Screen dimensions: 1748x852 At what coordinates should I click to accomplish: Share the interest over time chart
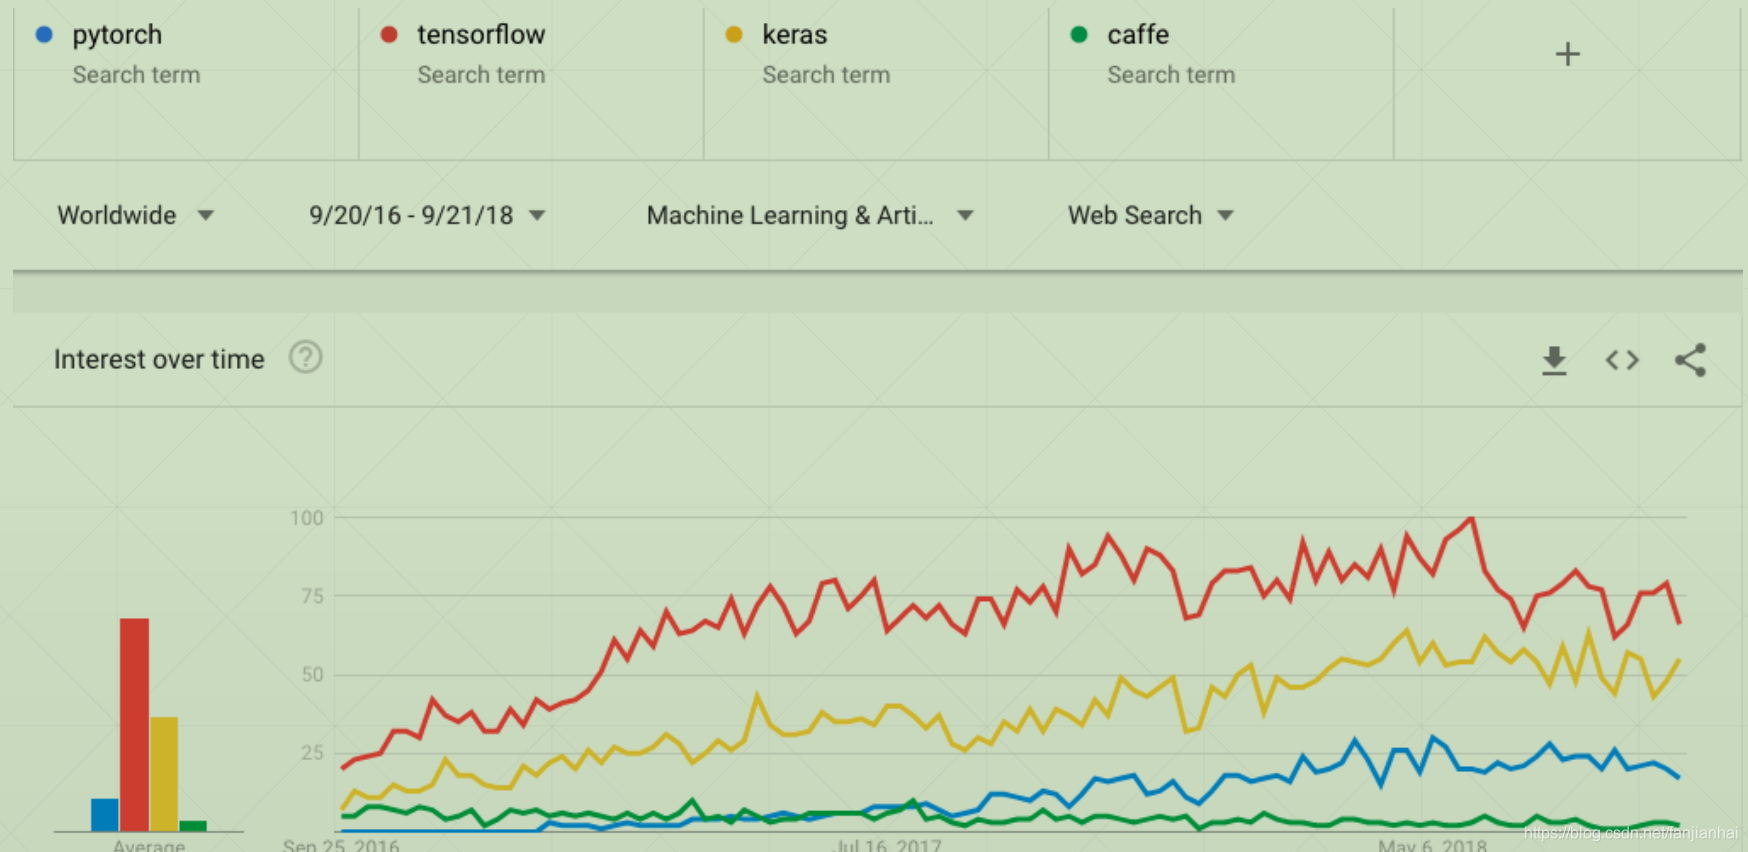coord(1690,360)
